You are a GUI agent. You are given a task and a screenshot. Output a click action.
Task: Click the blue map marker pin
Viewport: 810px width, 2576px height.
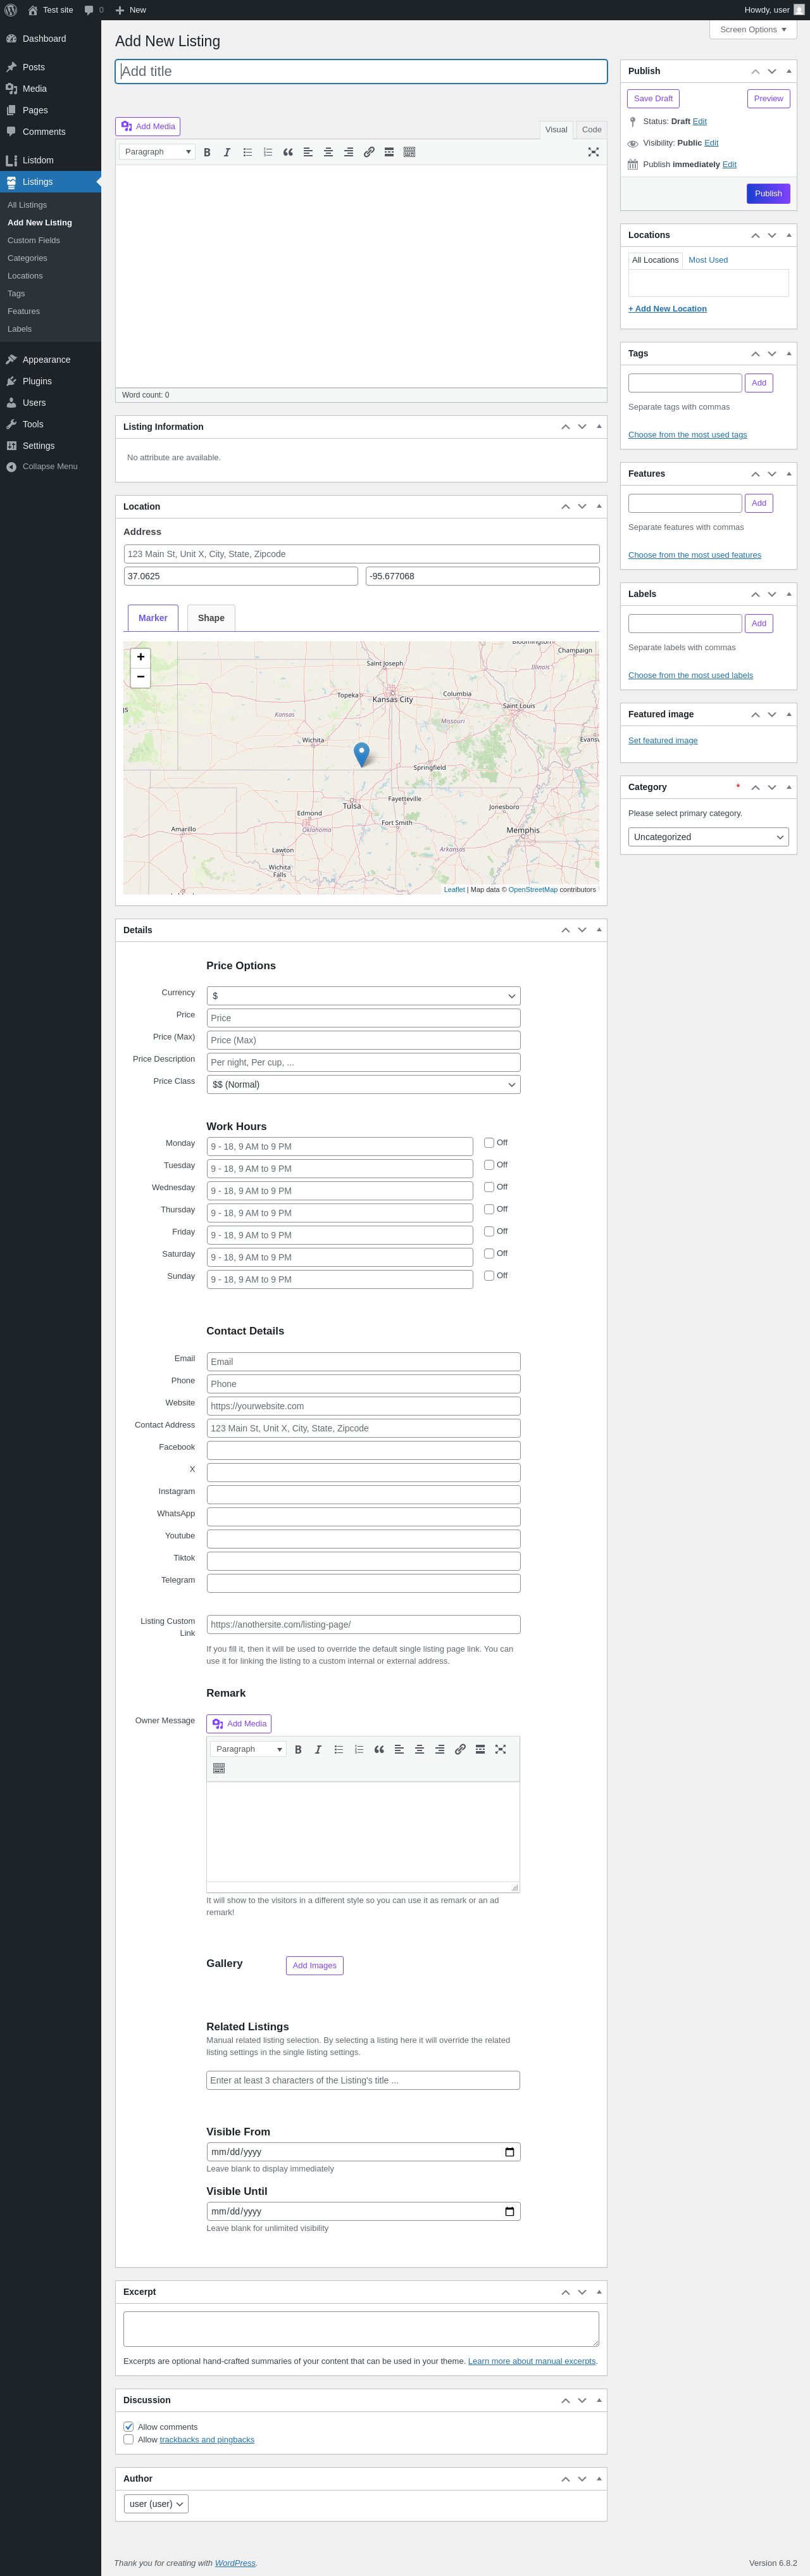(362, 754)
